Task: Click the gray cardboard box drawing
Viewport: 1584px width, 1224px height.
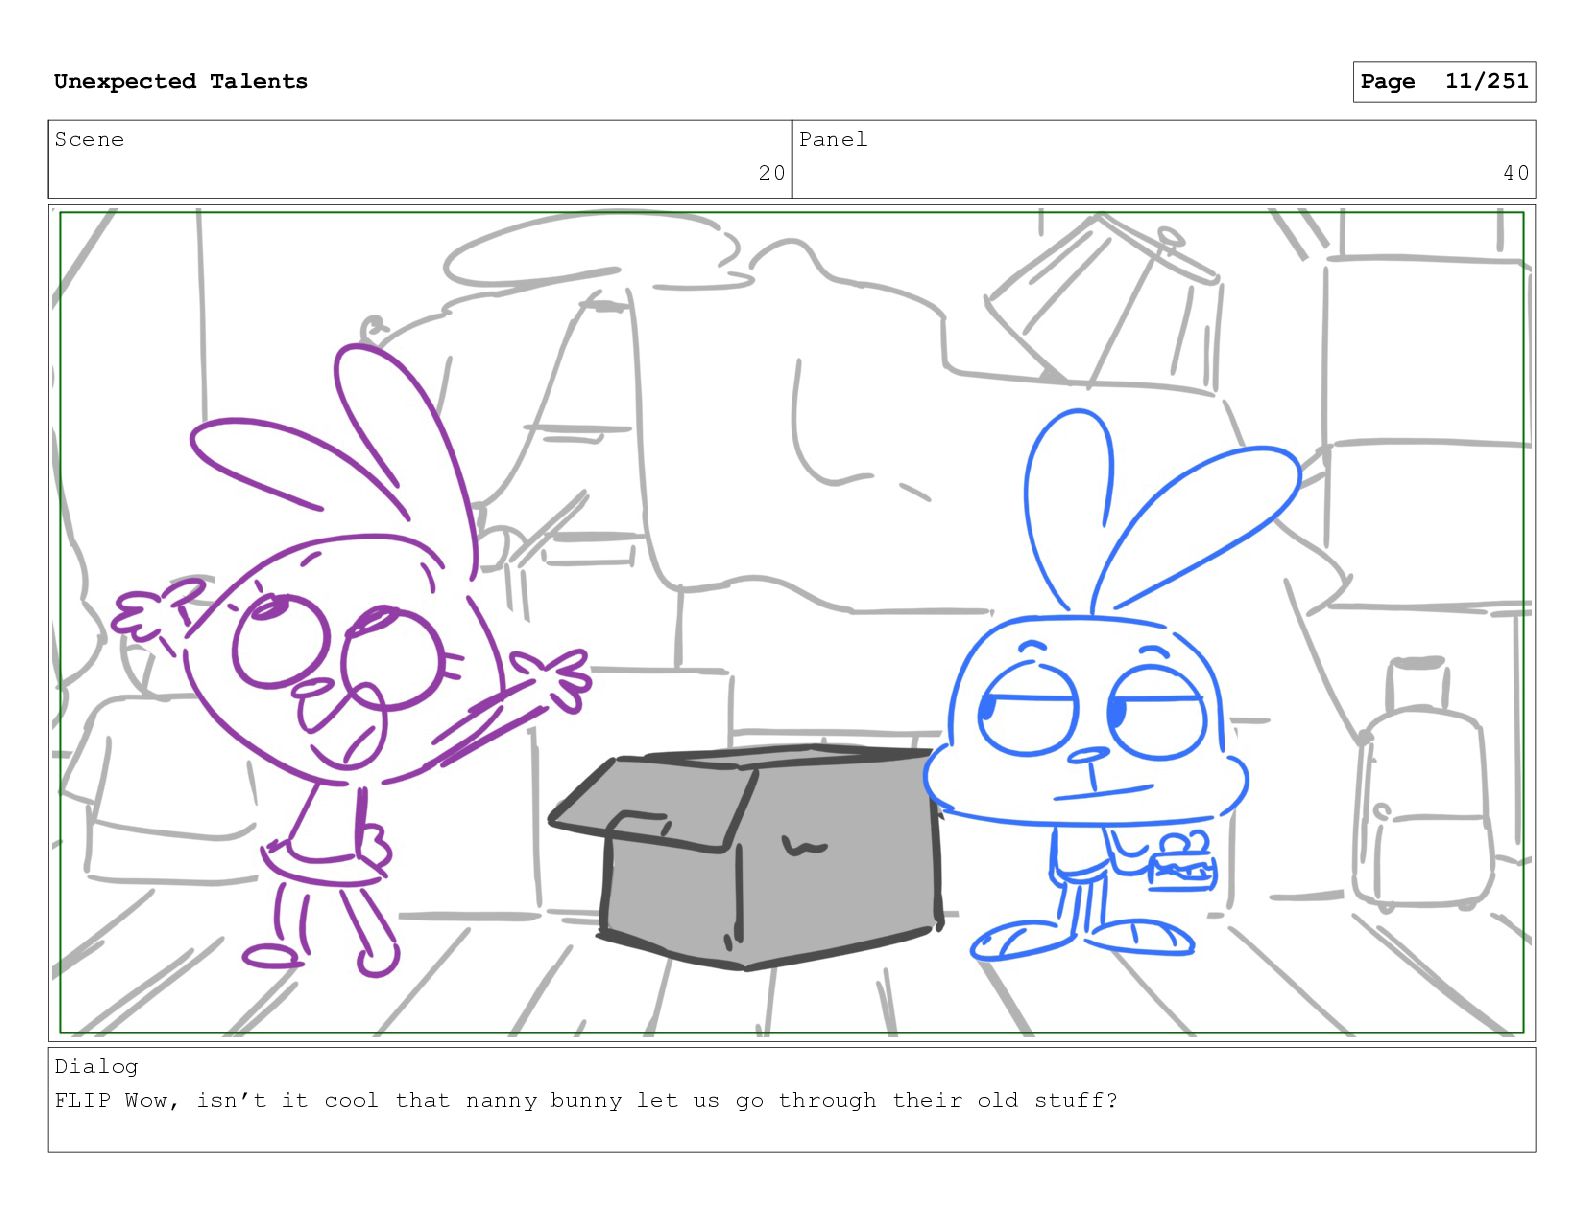Action: click(745, 857)
